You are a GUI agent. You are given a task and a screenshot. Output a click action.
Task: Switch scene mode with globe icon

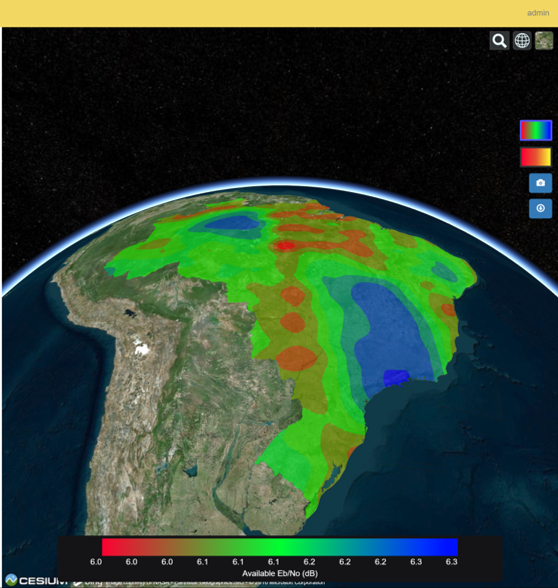(x=522, y=40)
